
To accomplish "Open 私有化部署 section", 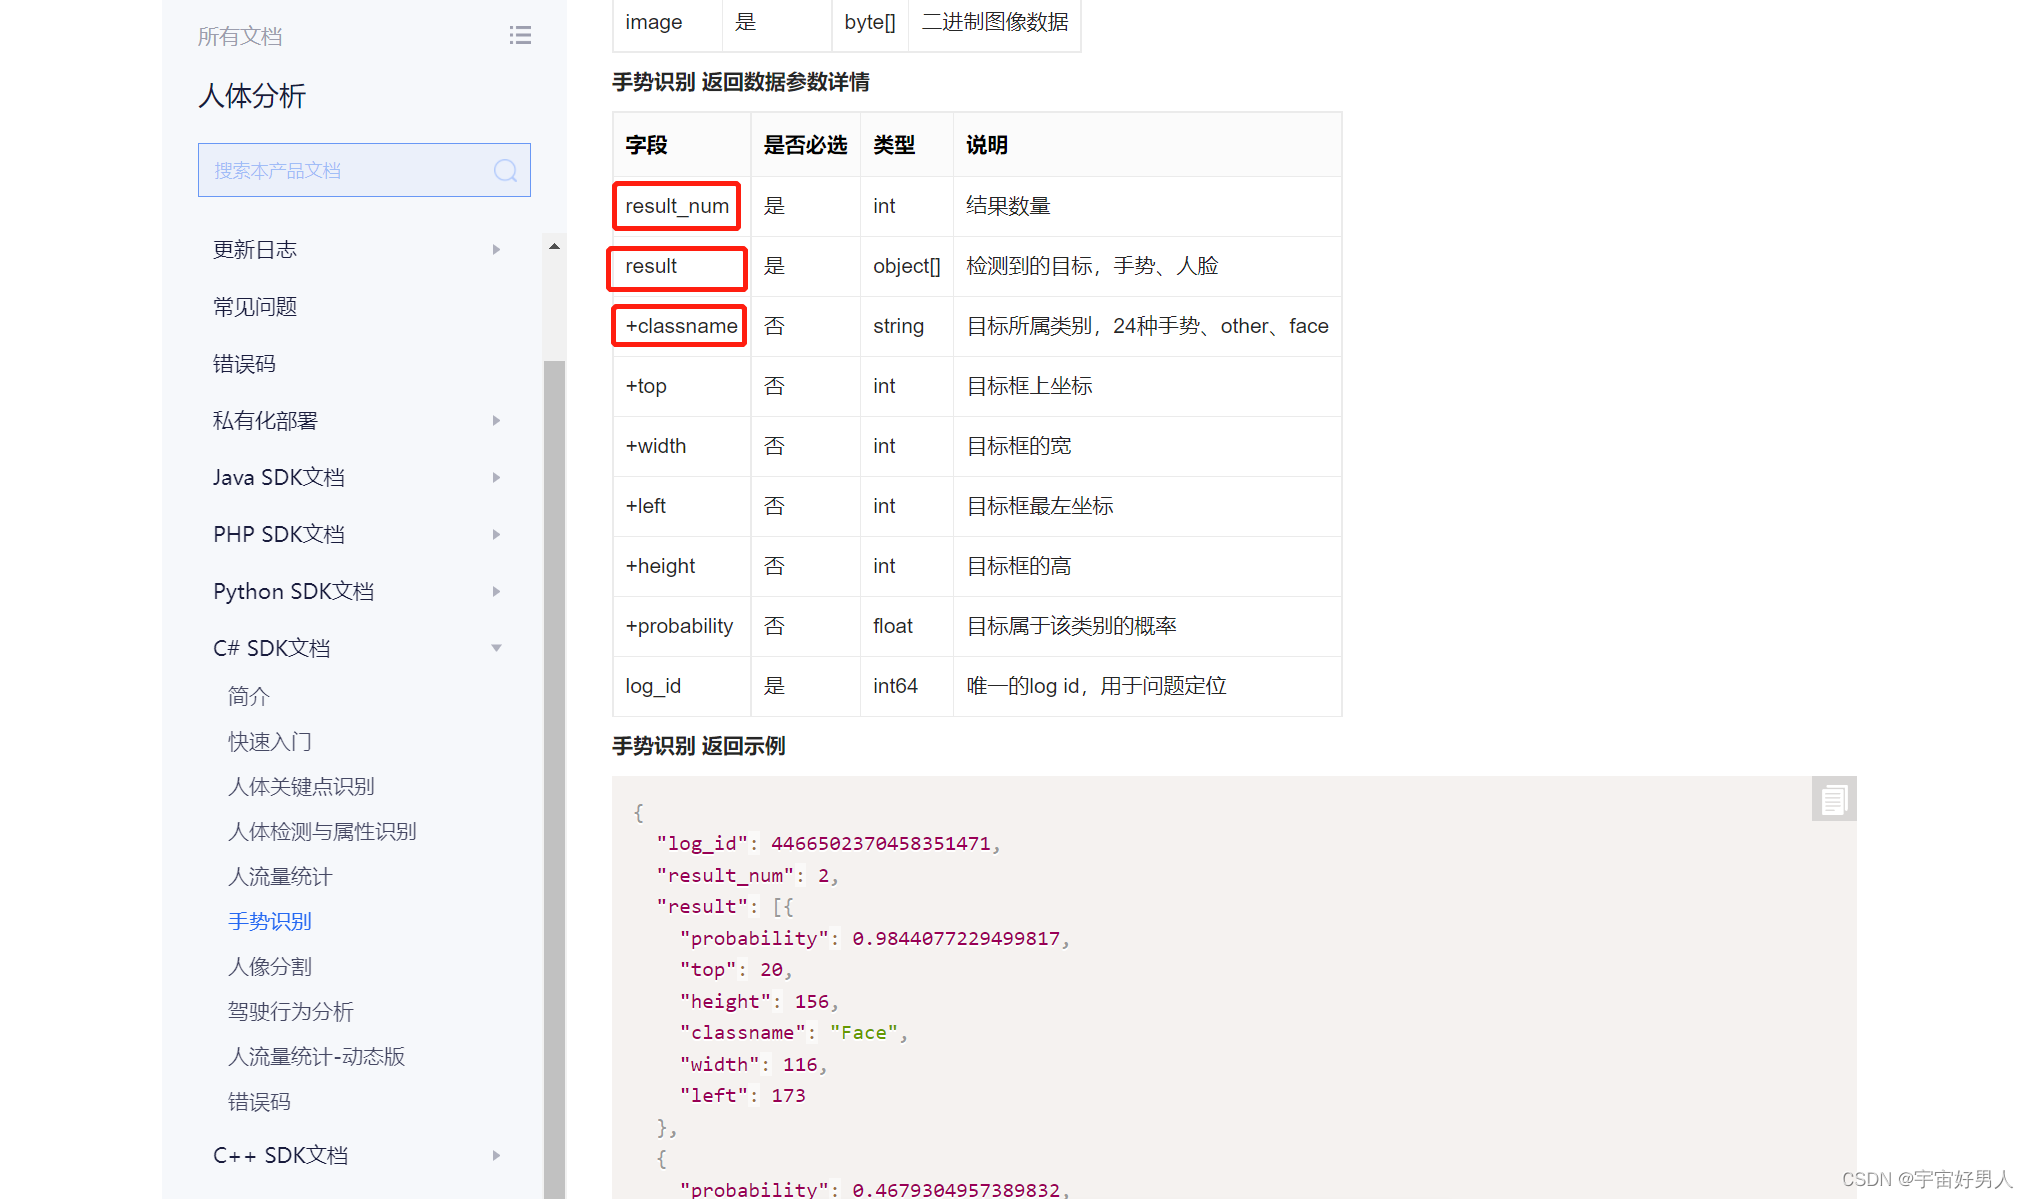I will pyautogui.click(x=265, y=420).
